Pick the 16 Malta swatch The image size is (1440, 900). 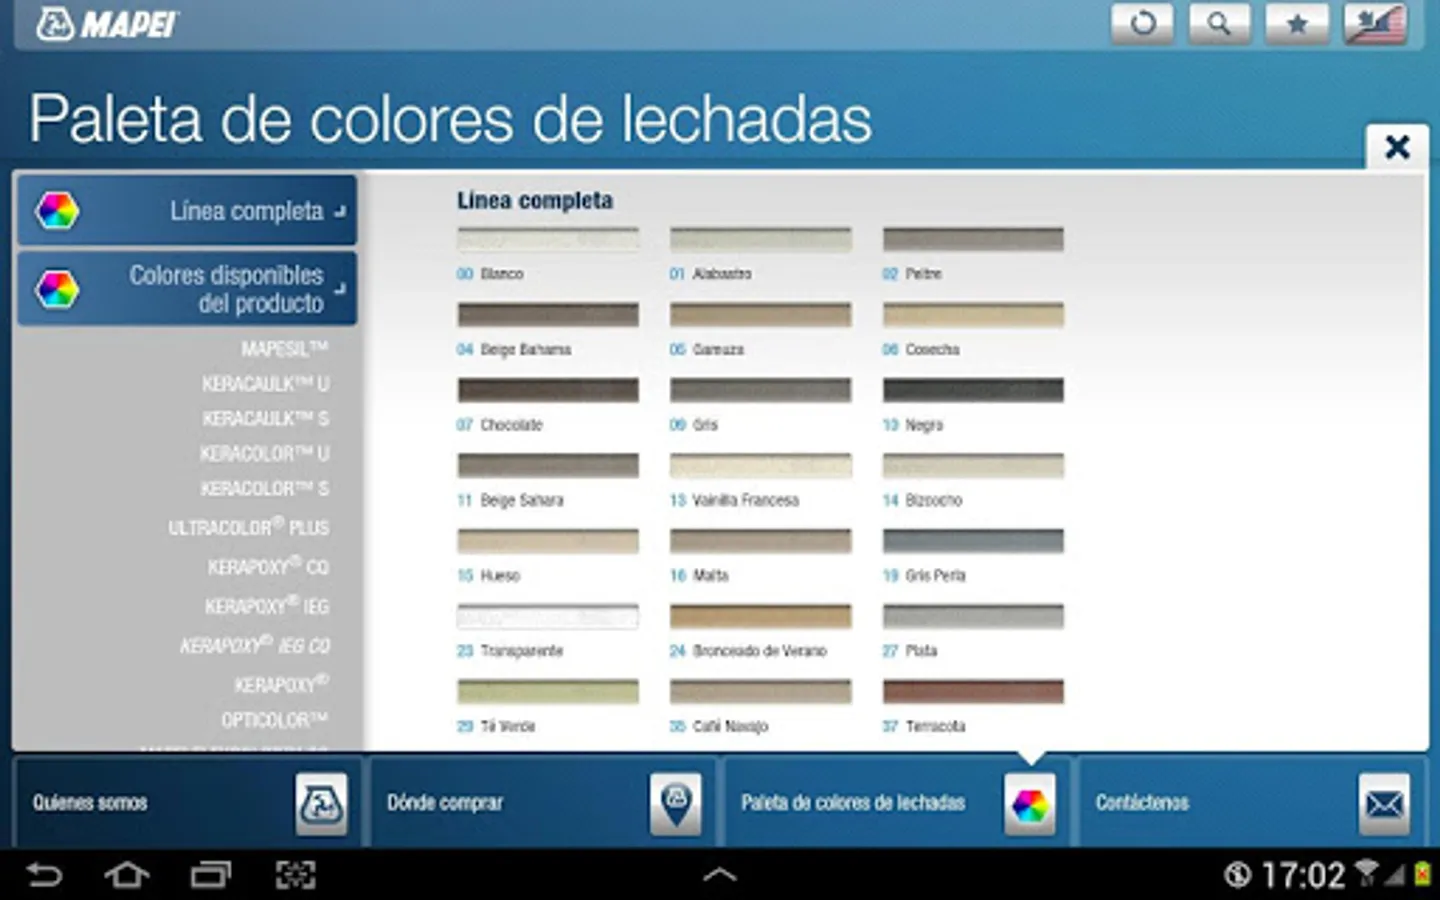click(x=761, y=541)
